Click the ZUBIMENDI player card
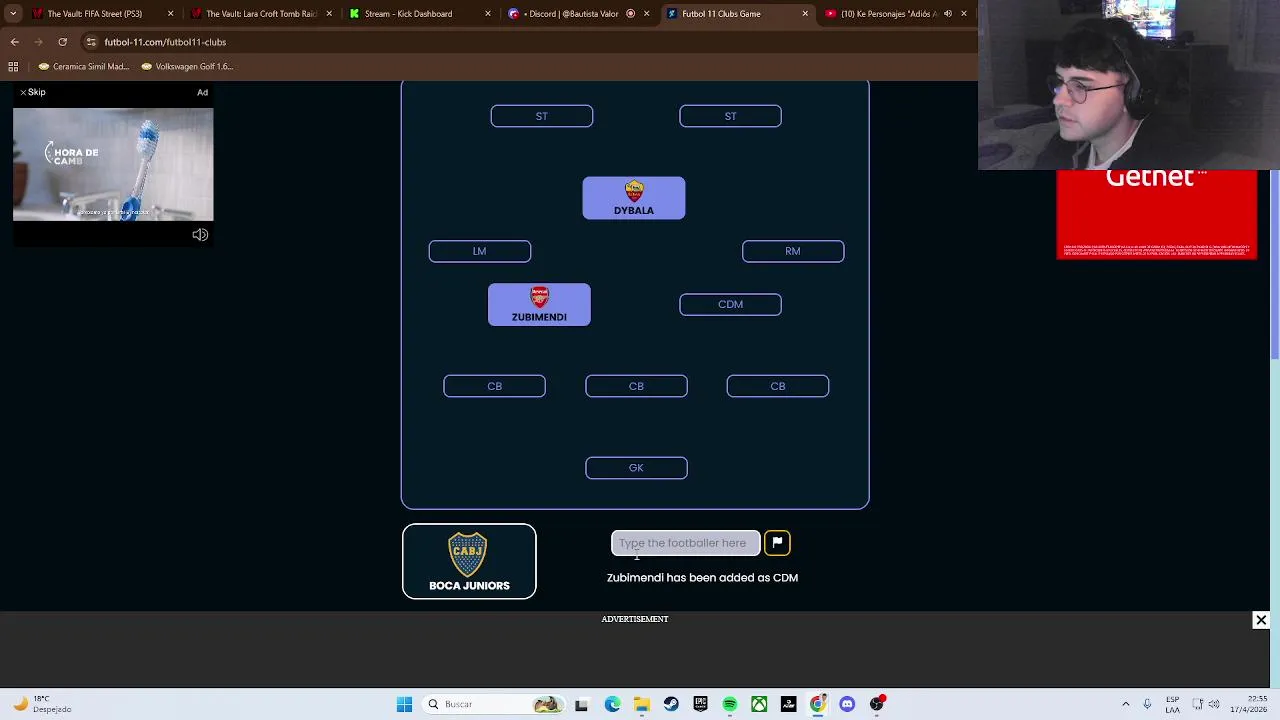The height and width of the screenshot is (720, 1280). click(x=539, y=305)
